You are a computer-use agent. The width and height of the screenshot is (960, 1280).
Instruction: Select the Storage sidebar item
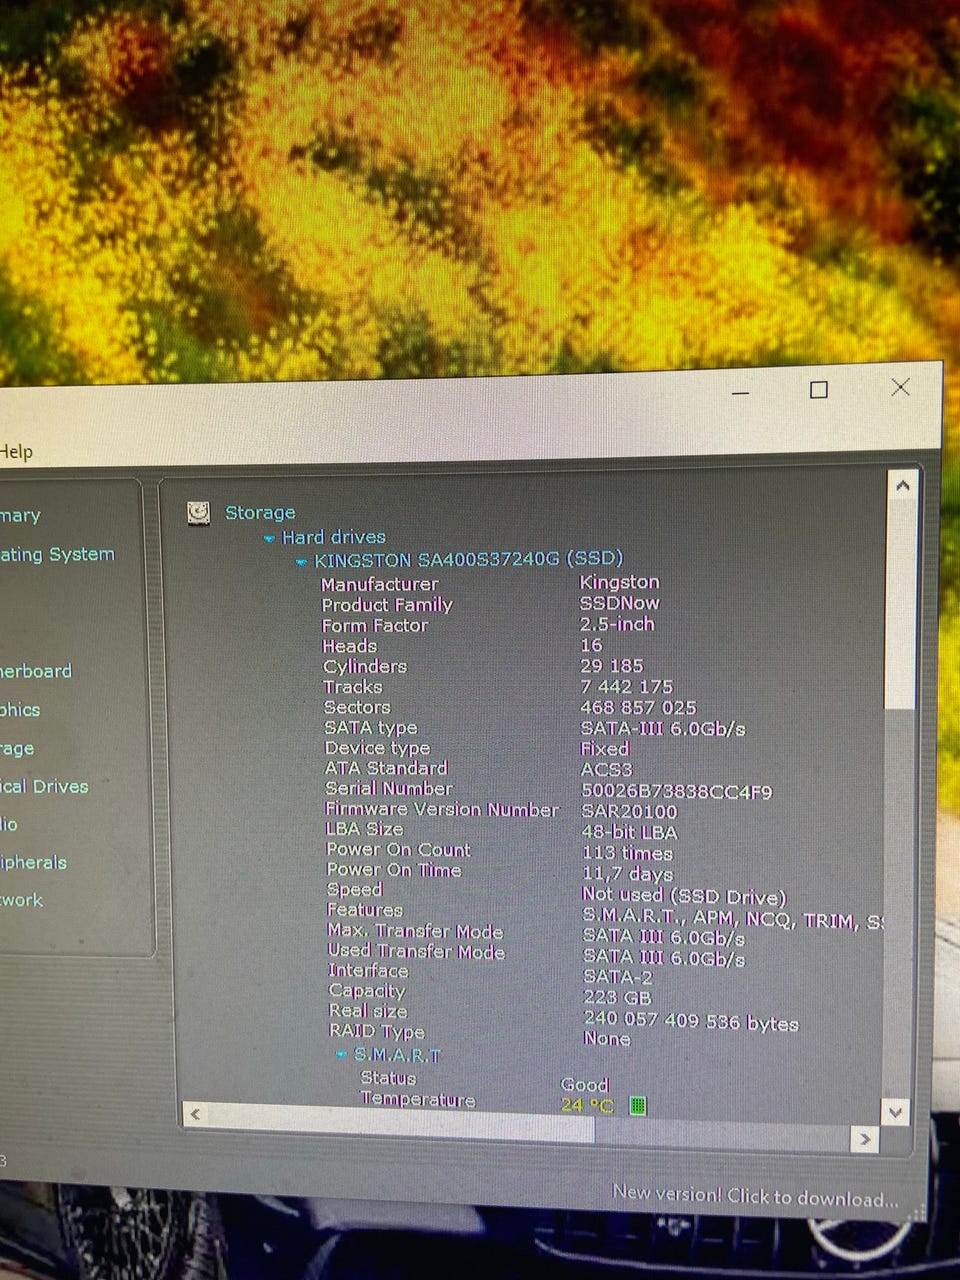click(17, 748)
